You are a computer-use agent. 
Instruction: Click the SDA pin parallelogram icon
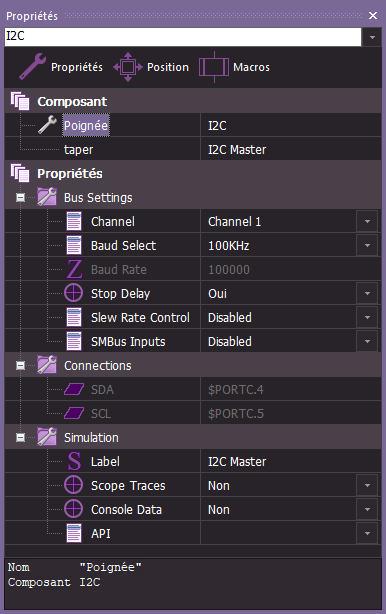tap(74, 389)
